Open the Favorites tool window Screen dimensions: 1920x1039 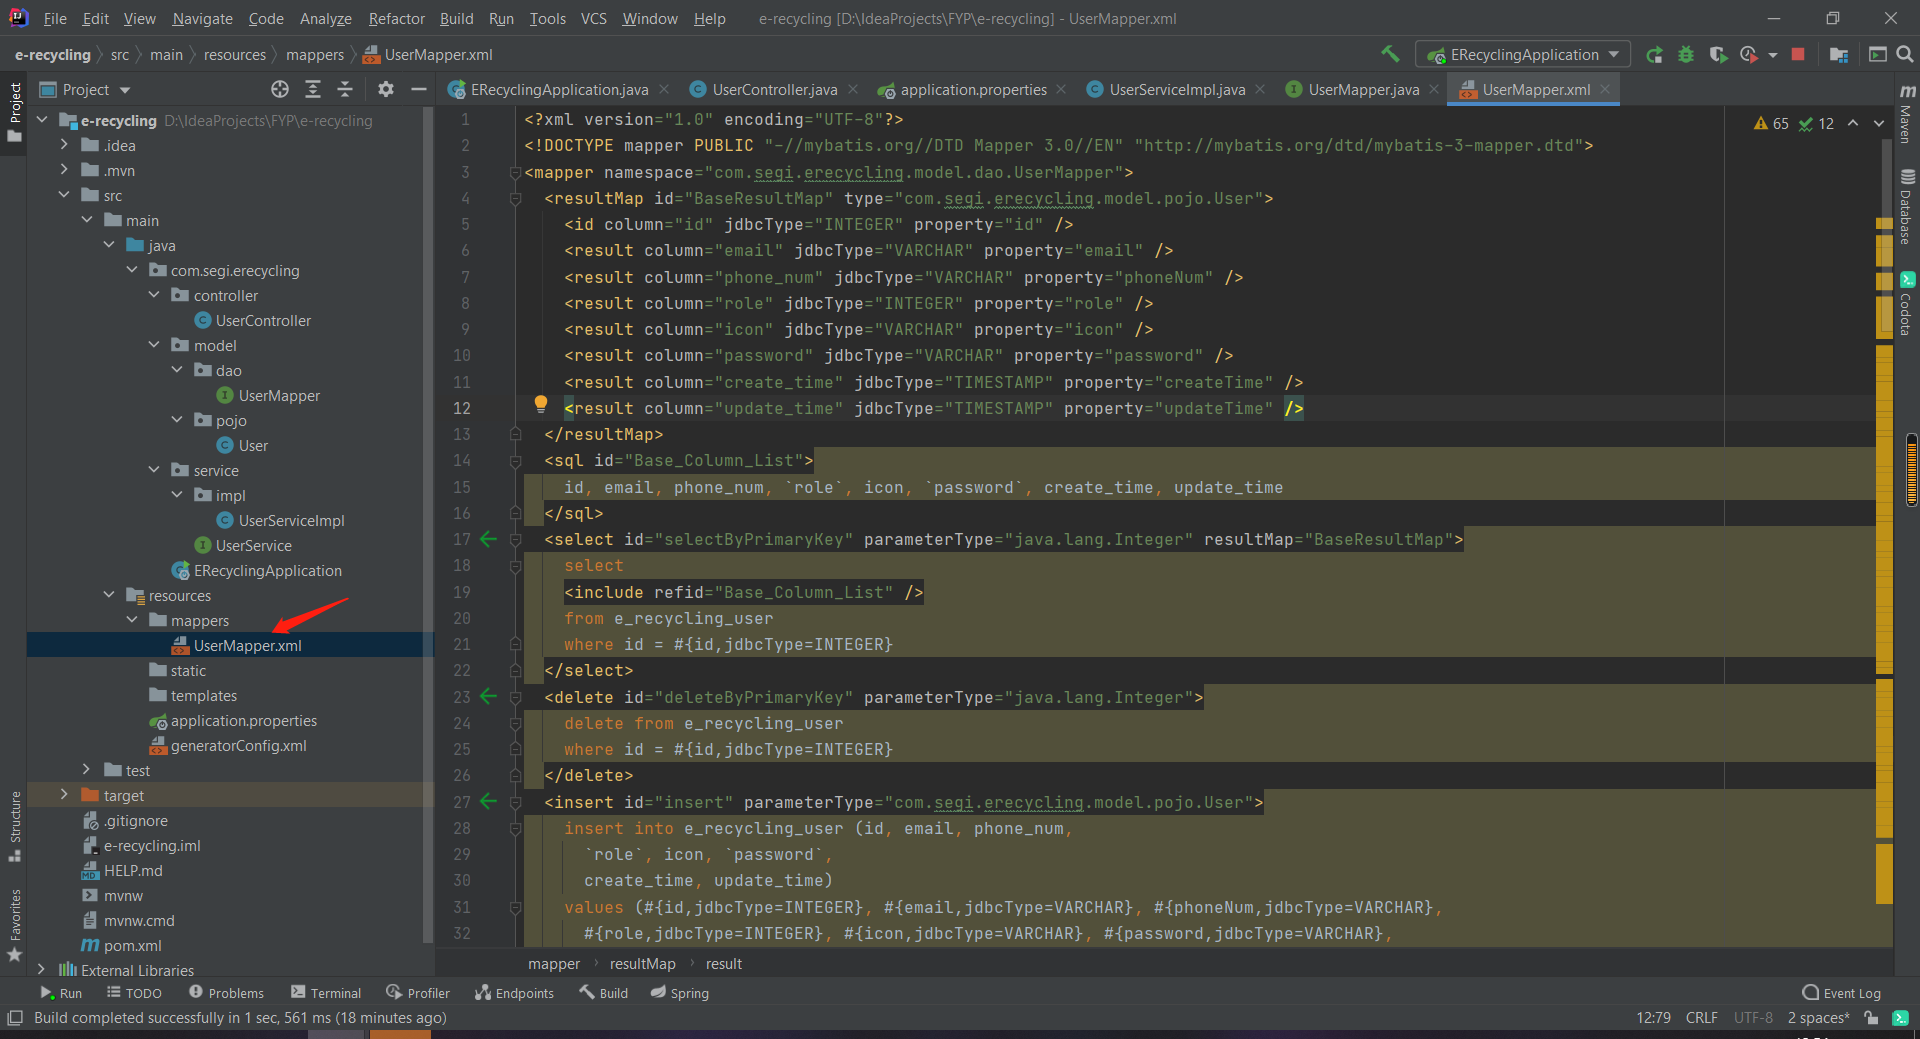pos(14,926)
